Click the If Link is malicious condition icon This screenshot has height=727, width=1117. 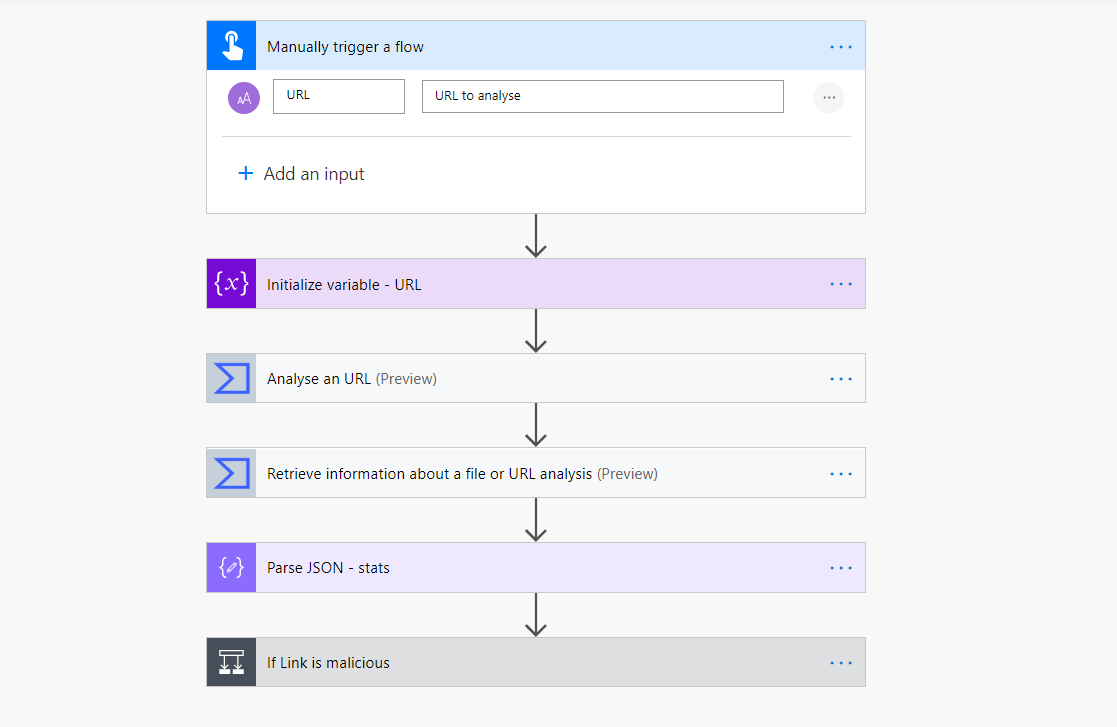click(x=231, y=662)
